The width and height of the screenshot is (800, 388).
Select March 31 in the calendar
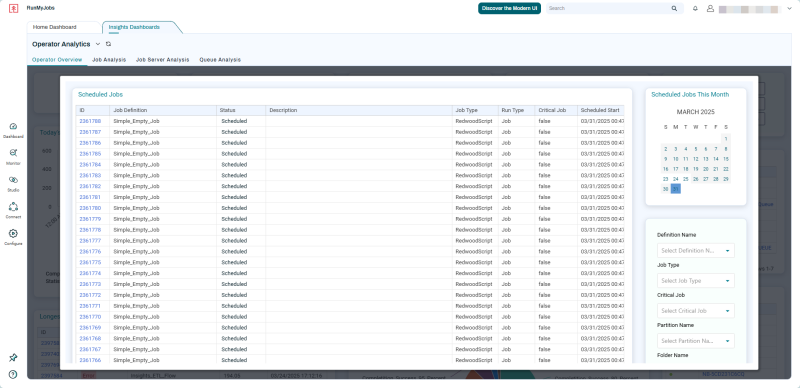click(x=676, y=189)
